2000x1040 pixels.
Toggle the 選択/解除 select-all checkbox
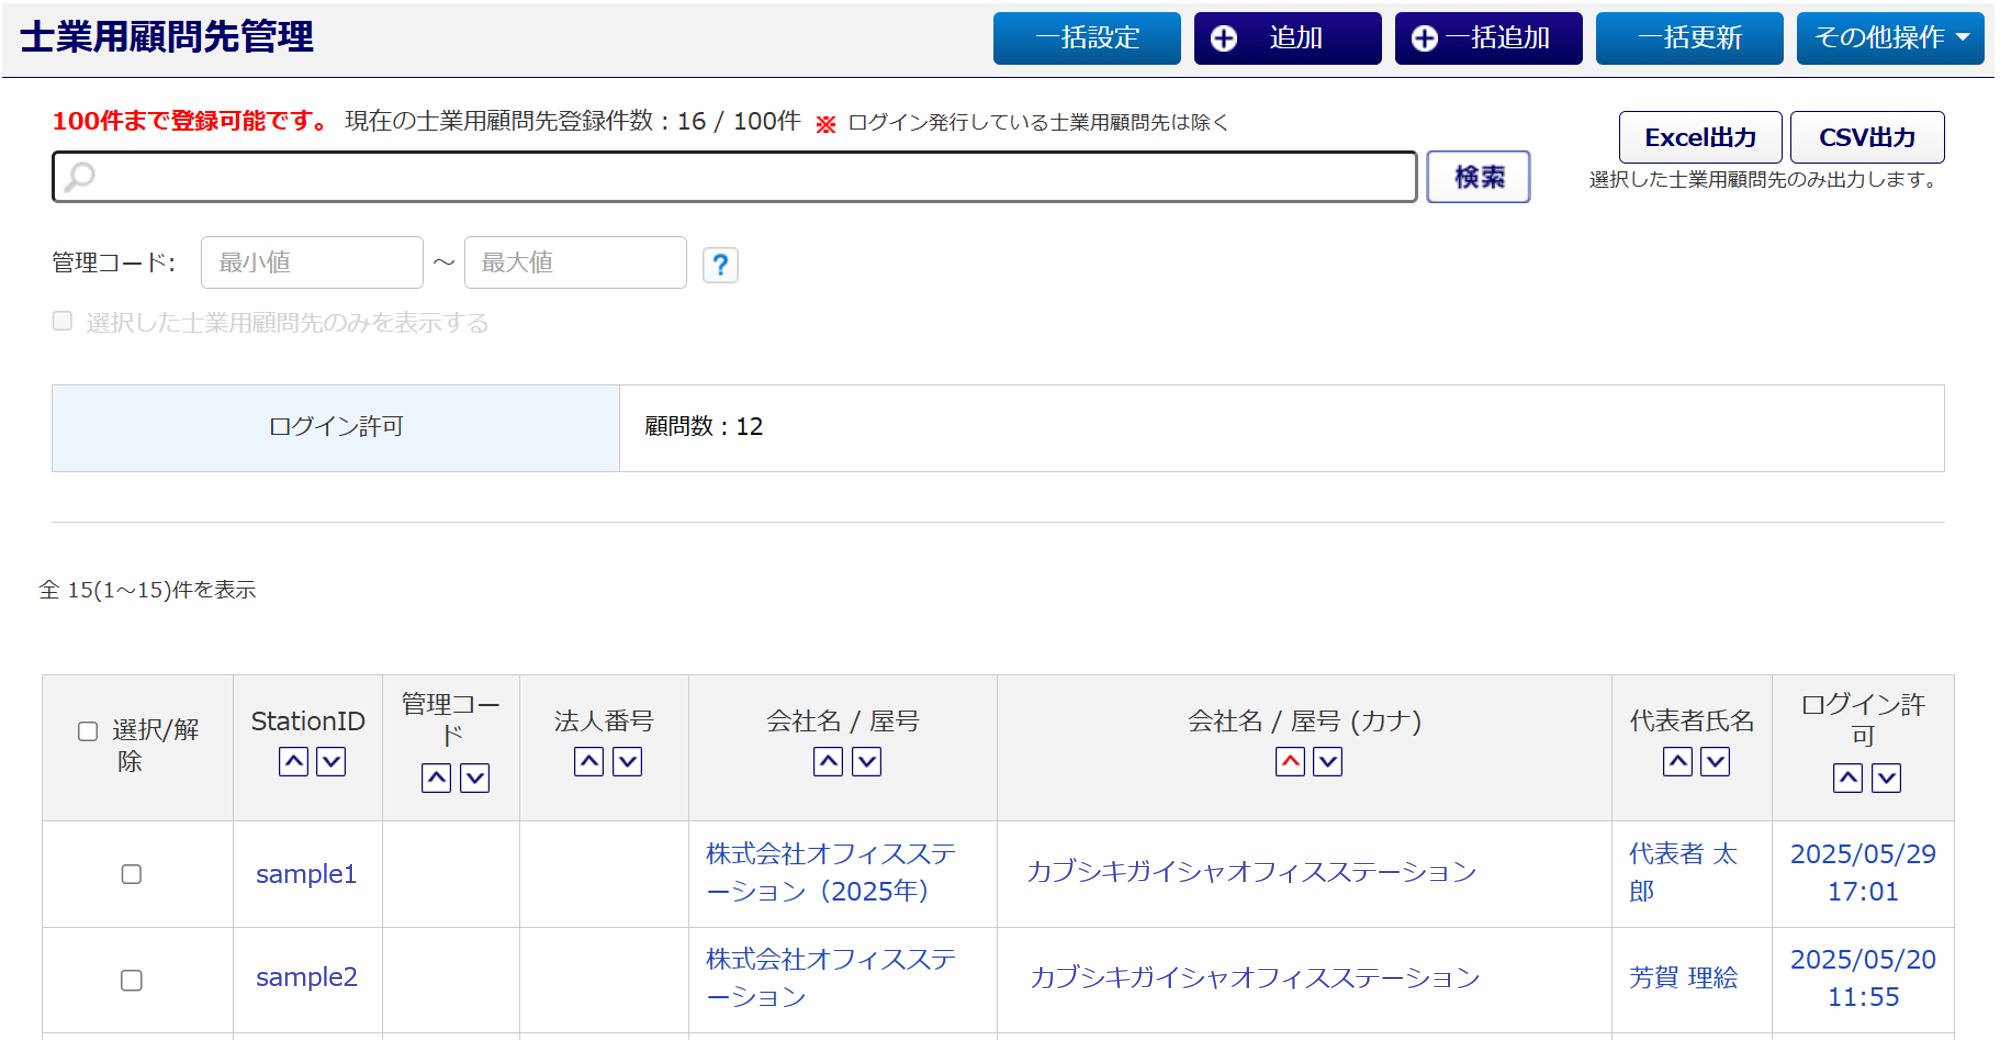(x=88, y=732)
